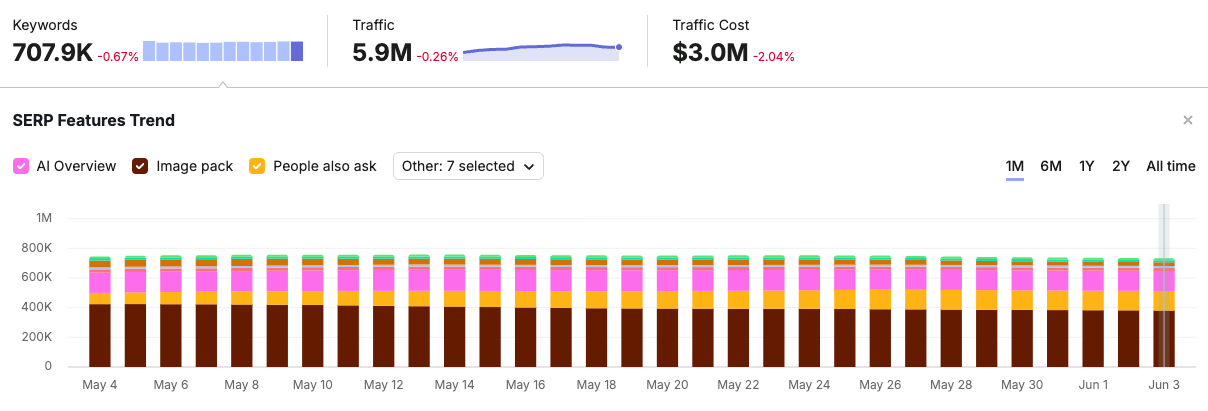Click the May 26 x-axis date label

(x=880, y=385)
